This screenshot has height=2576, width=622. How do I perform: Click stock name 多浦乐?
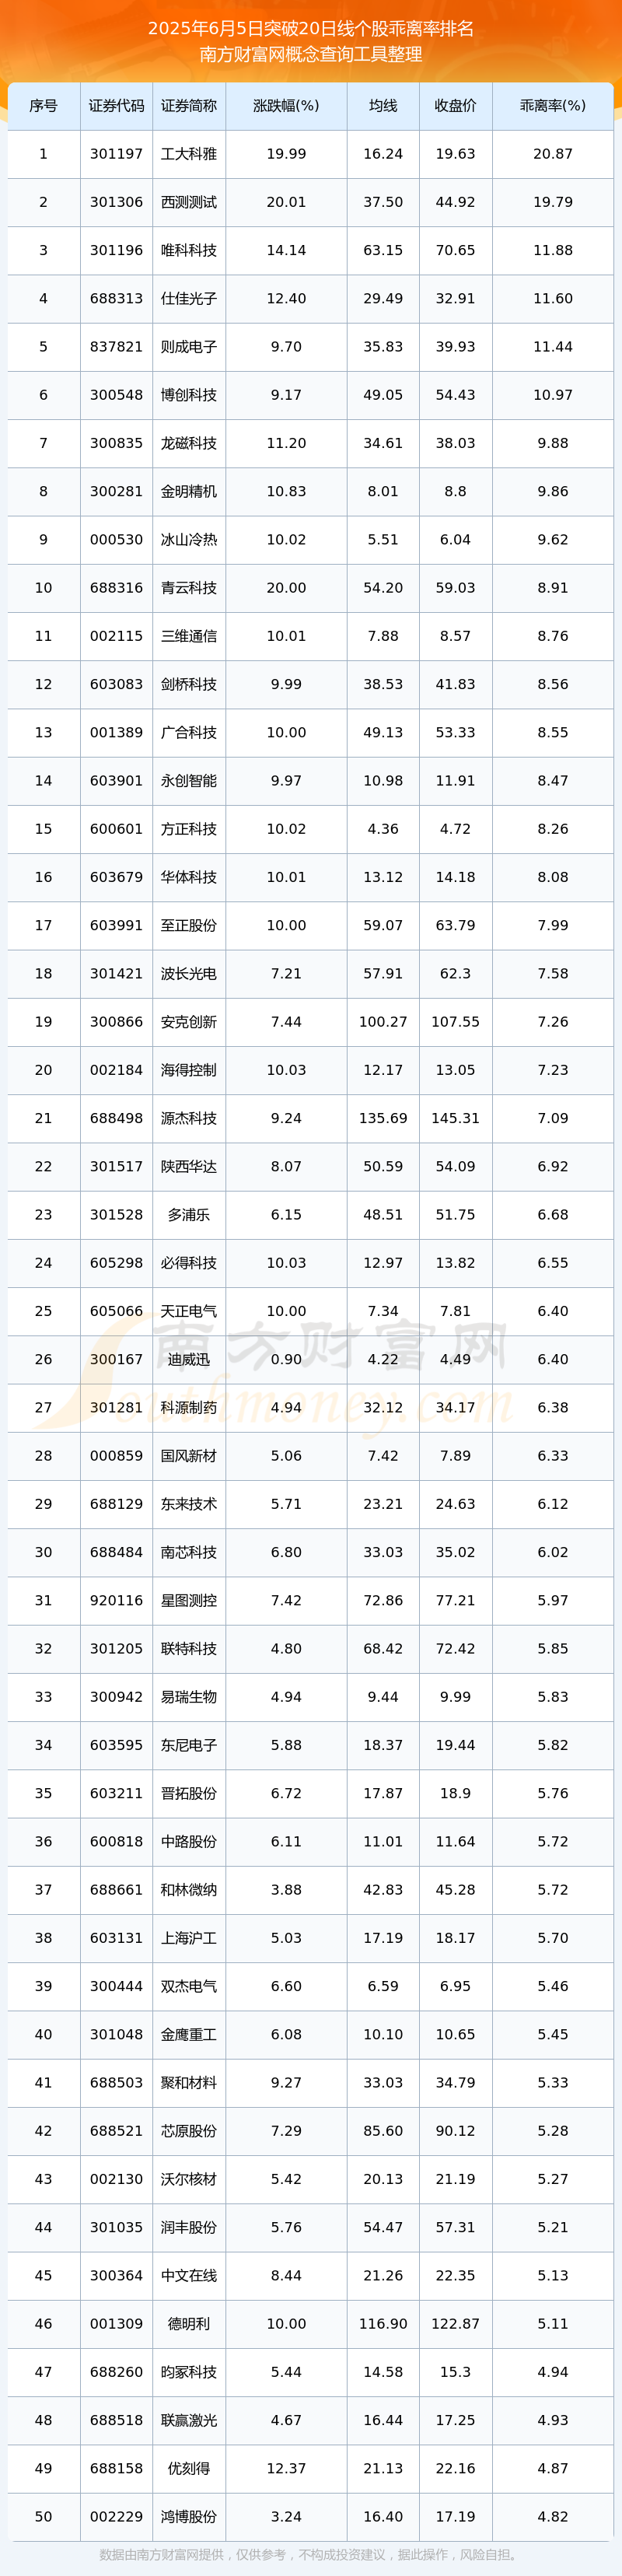[189, 1214]
